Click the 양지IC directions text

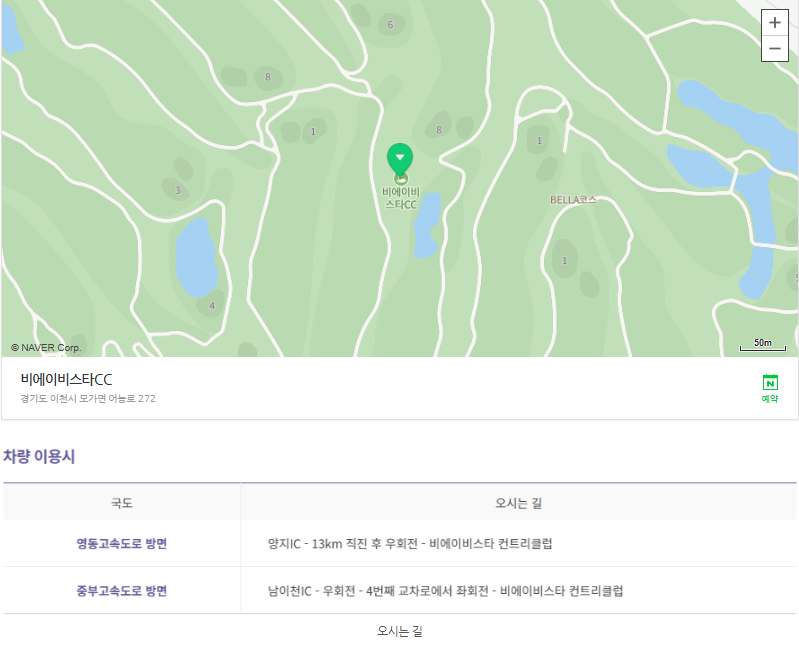coord(410,544)
